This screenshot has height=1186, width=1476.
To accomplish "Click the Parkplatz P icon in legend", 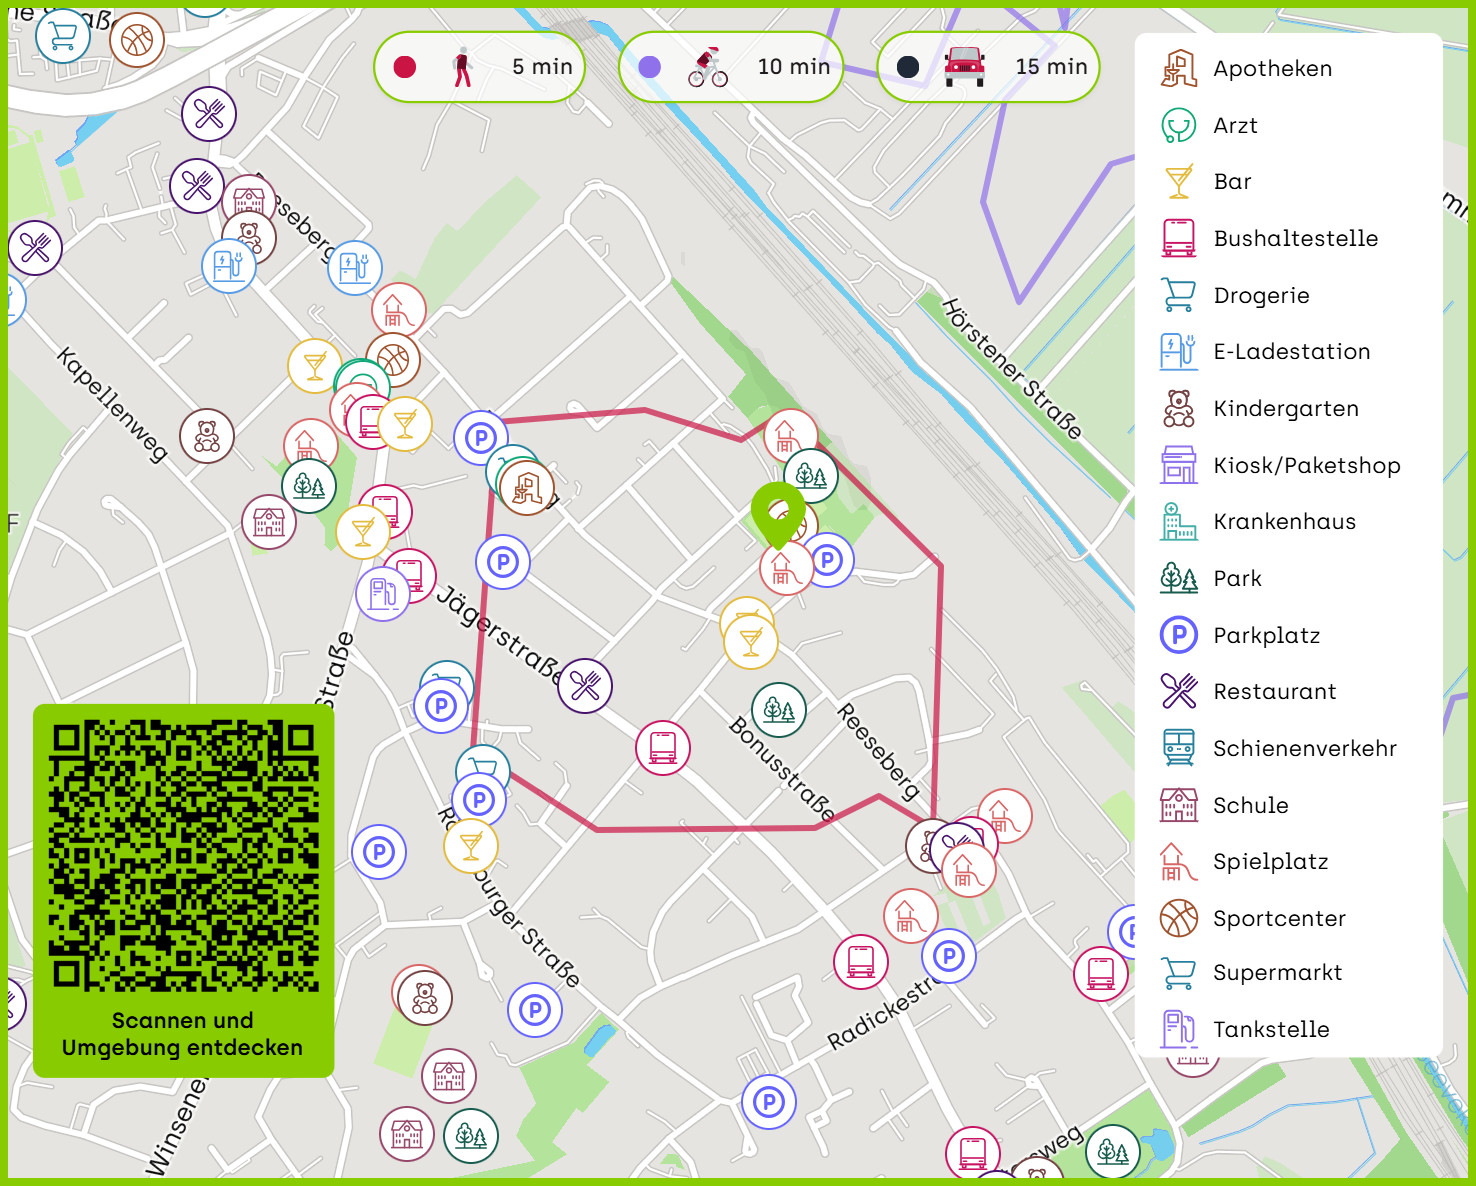I will pos(1179,635).
